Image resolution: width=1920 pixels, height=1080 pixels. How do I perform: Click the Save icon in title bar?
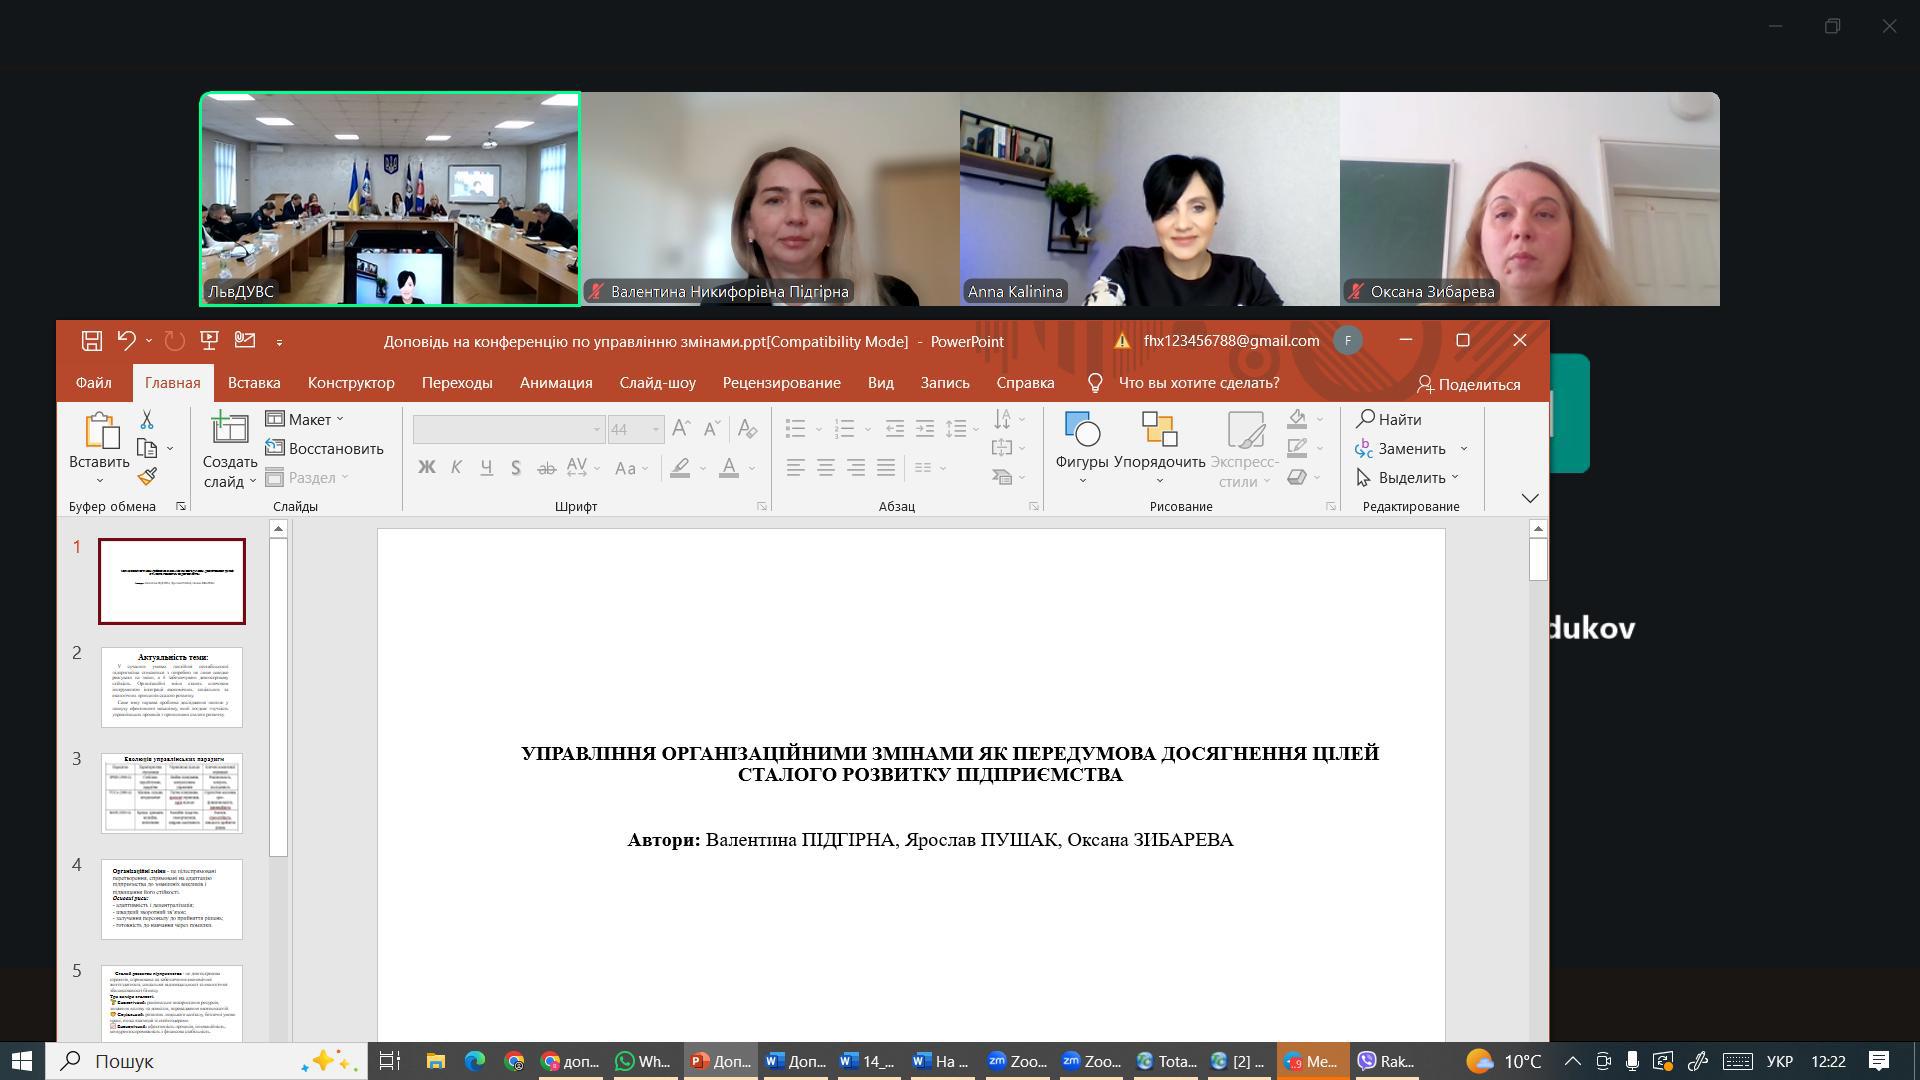click(x=91, y=341)
